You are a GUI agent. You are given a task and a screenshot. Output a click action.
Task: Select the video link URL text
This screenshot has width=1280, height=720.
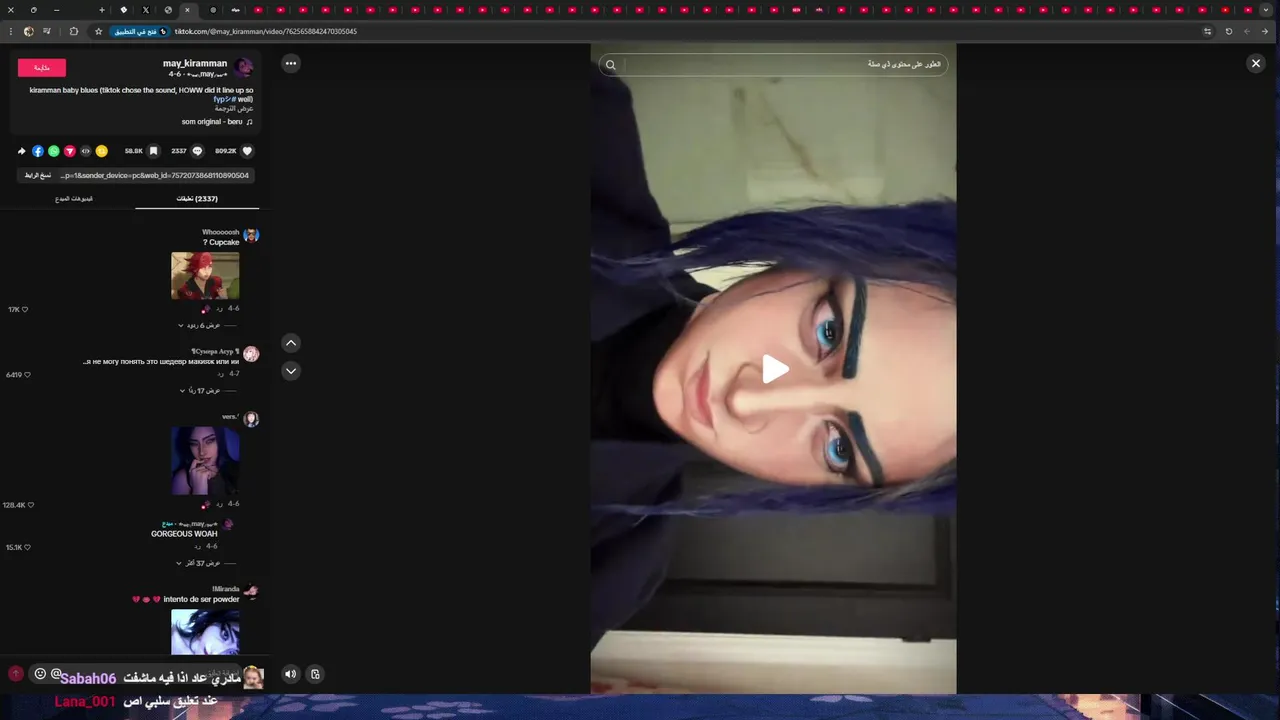(154, 175)
